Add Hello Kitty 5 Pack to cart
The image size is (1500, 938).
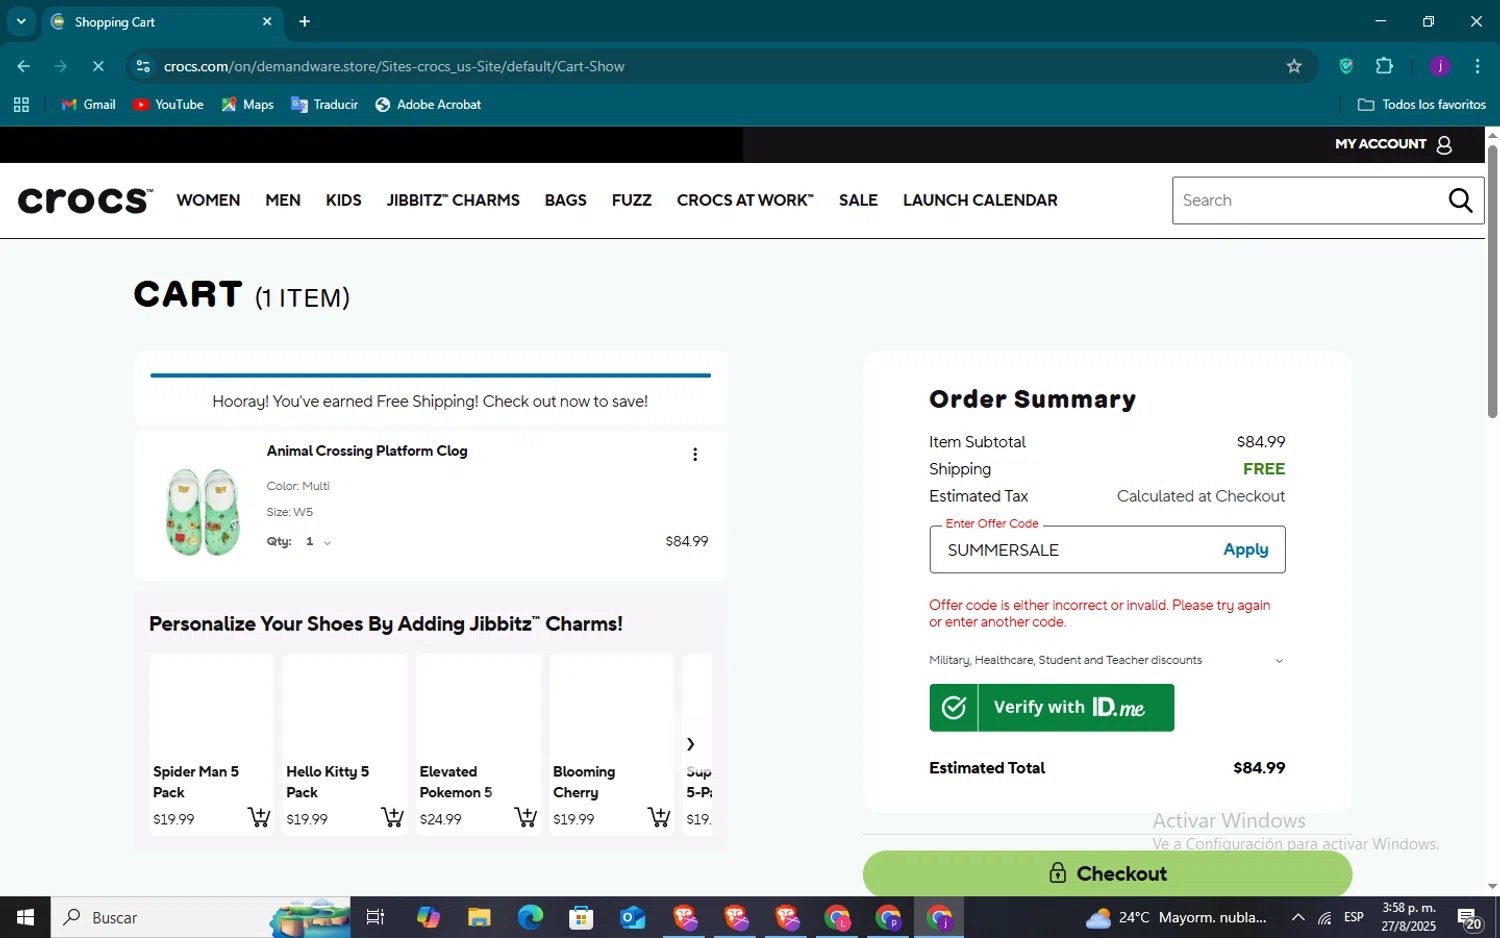tap(392, 818)
